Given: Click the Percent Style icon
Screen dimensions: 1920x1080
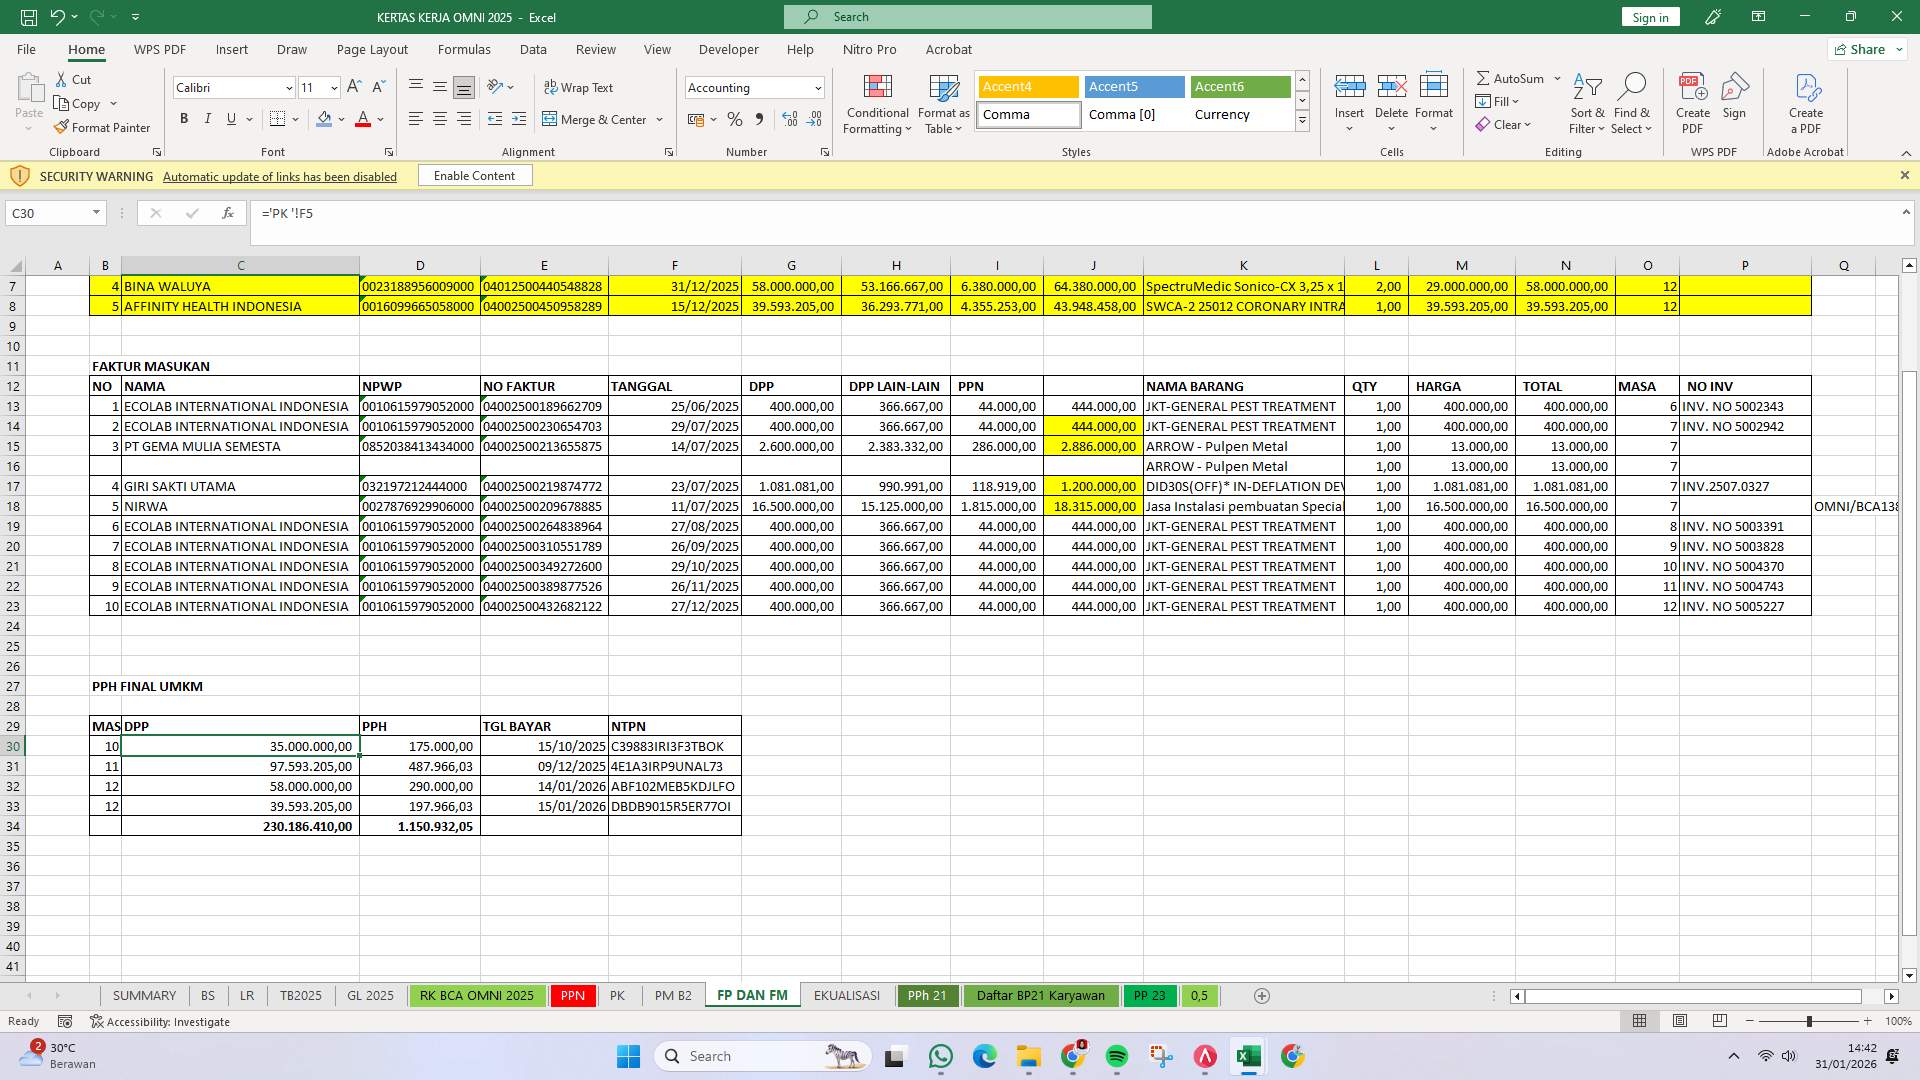Looking at the screenshot, I should 736,119.
